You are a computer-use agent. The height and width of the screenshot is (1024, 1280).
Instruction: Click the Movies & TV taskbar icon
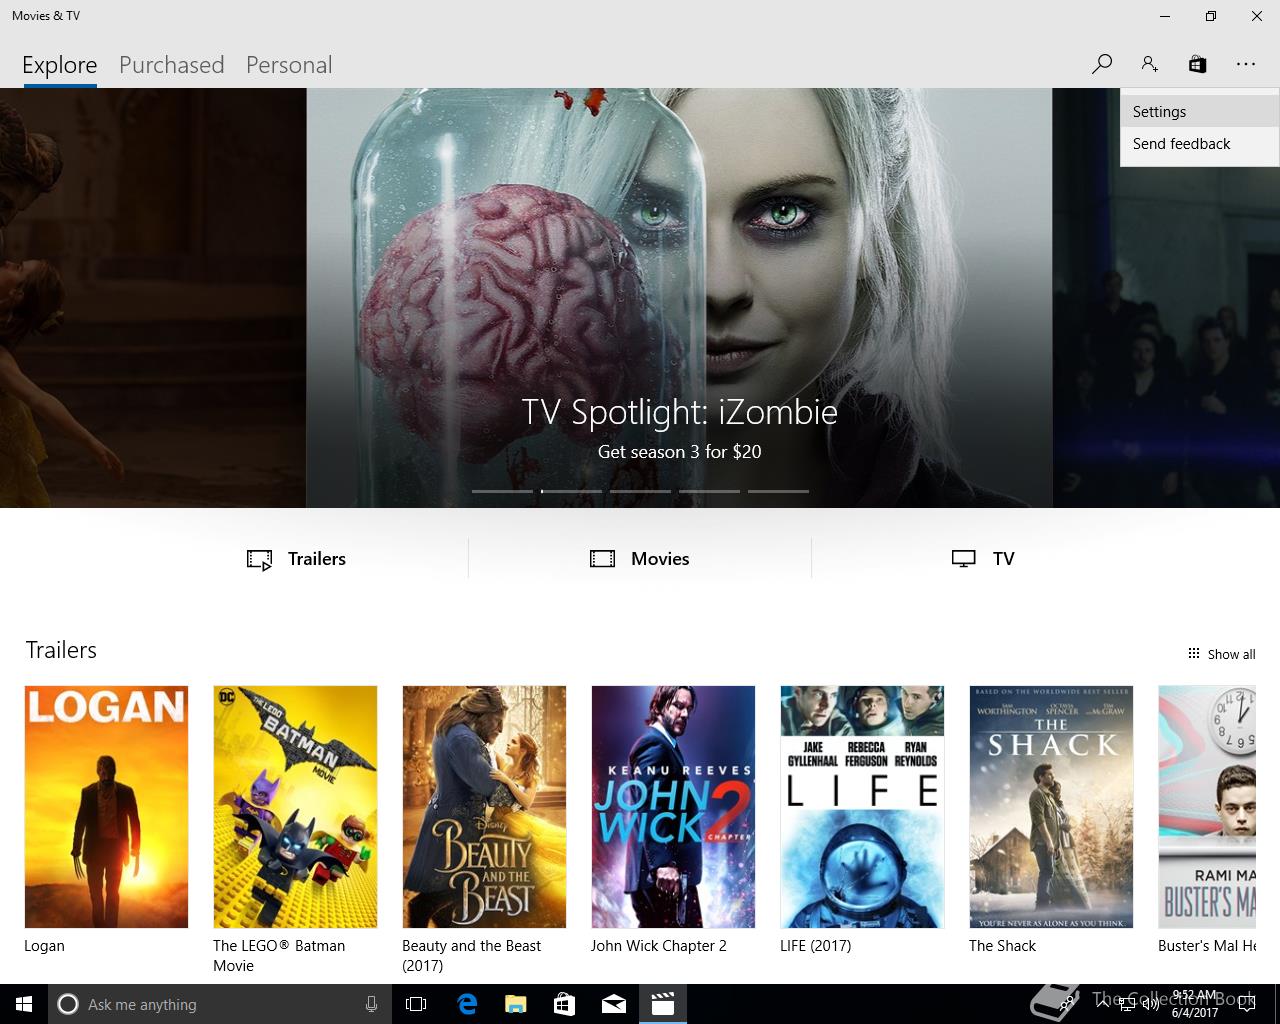coord(662,1004)
